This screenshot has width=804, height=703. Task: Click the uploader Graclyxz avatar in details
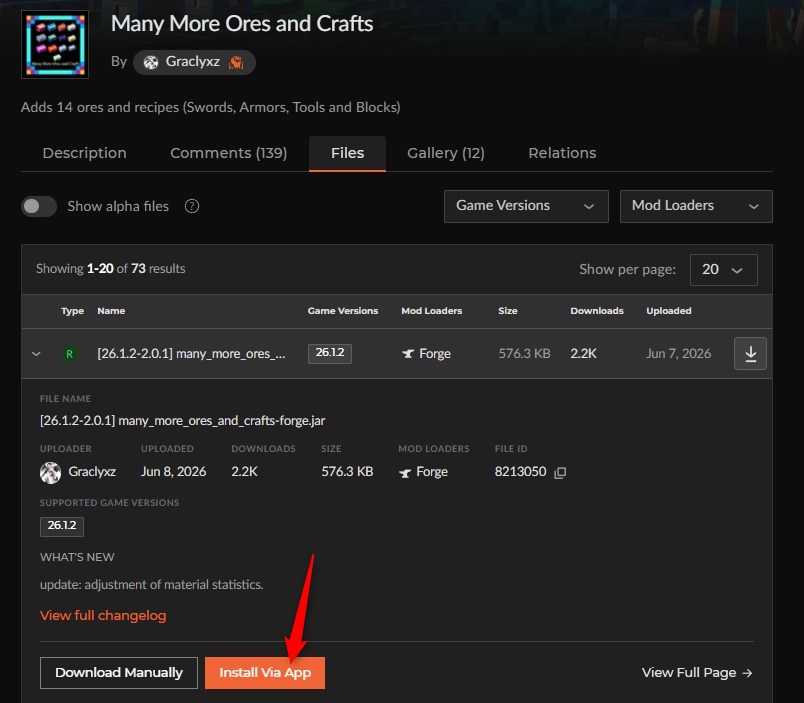[50, 472]
